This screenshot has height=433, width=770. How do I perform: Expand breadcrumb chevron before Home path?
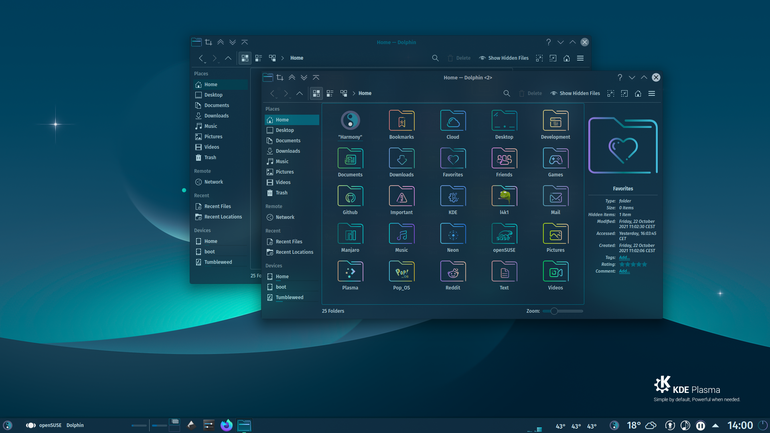point(354,93)
